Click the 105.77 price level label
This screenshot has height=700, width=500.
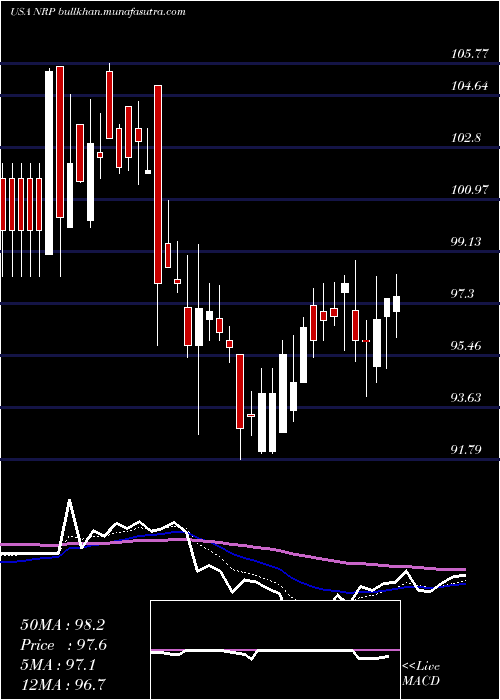(470, 54)
